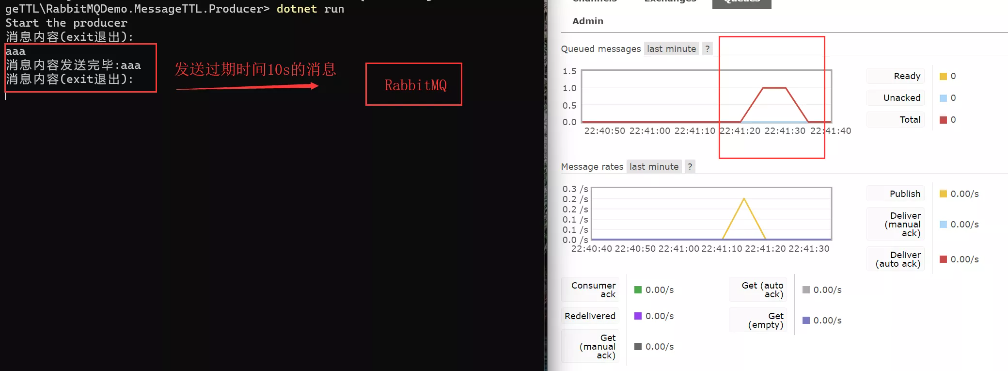Image resolution: width=1008 pixels, height=371 pixels.
Task: Click the light gray Get (auto ack) swatch
Action: coord(806,290)
